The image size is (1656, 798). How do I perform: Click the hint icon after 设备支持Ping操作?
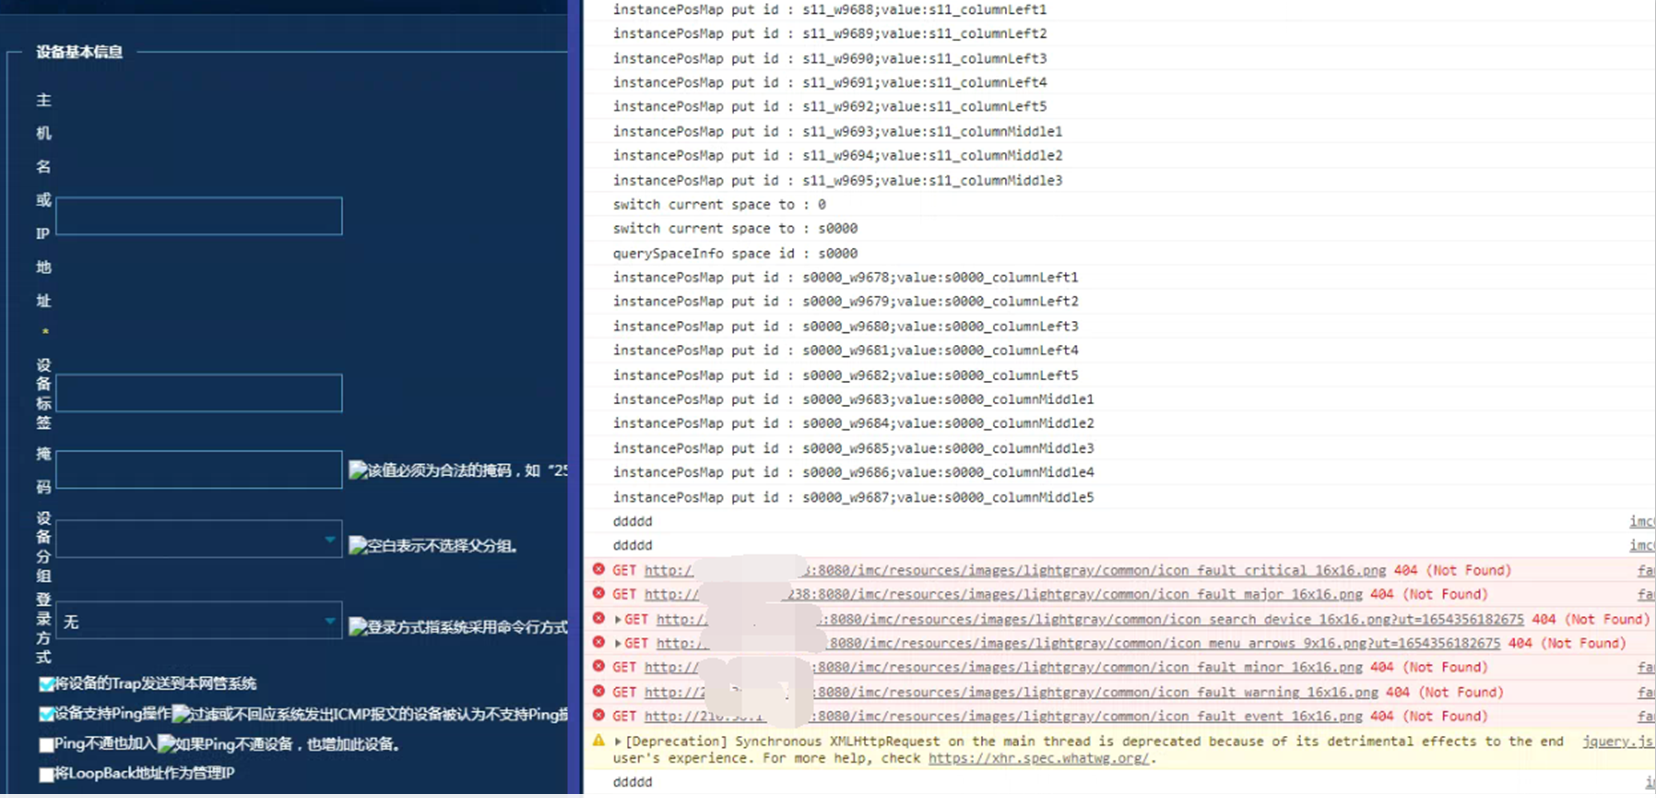click(x=181, y=714)
